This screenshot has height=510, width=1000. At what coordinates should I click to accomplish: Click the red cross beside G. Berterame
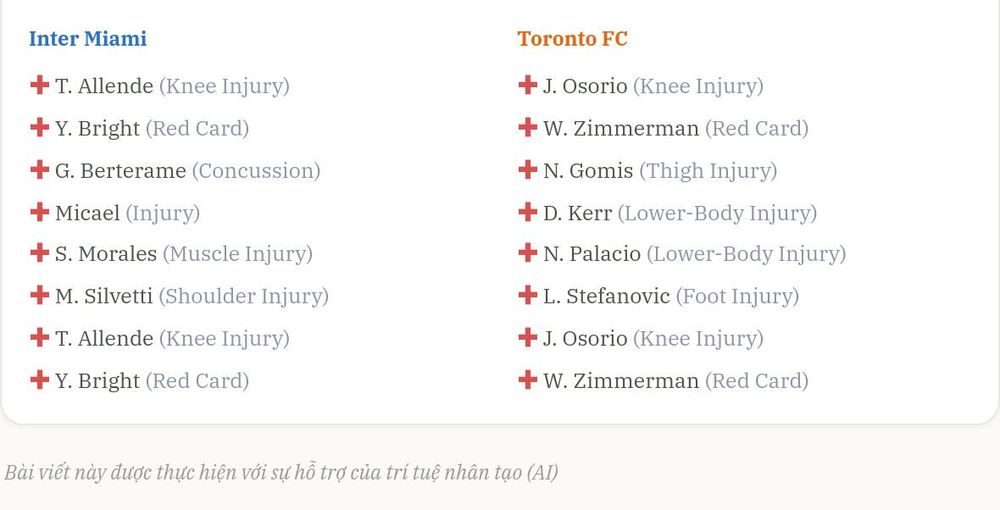pyautogui.click(x=40, y=170)
